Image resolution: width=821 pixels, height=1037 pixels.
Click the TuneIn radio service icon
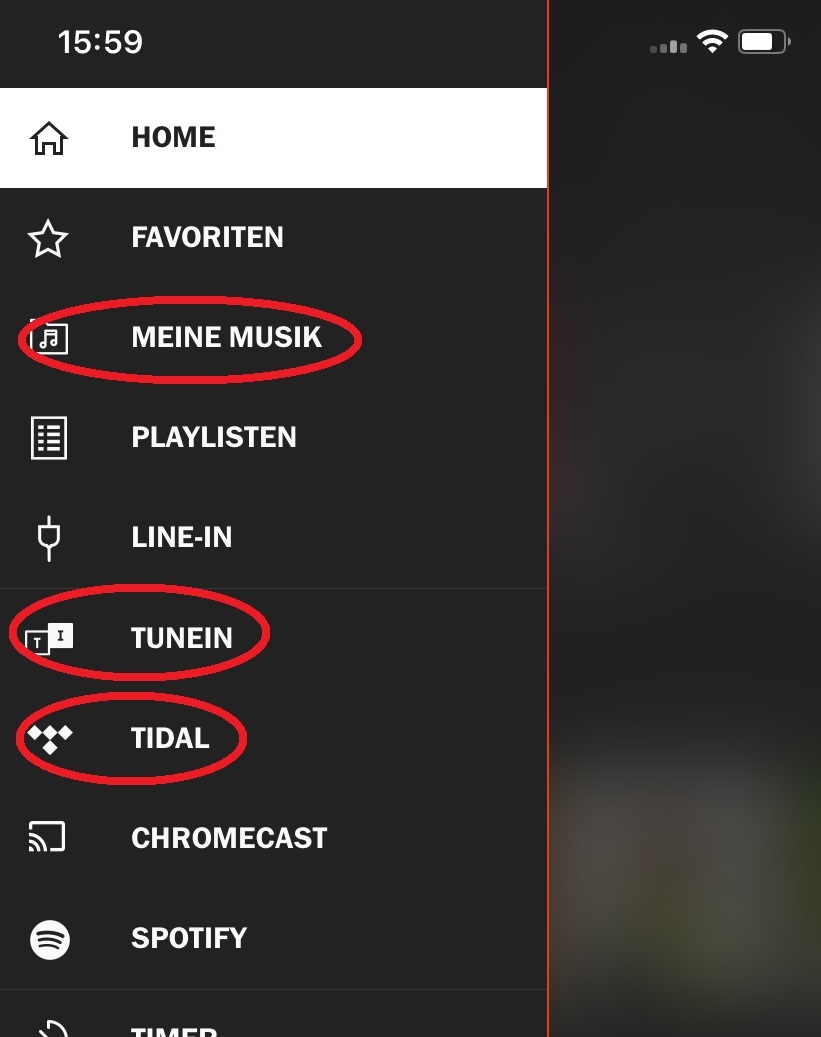(48, 637)
